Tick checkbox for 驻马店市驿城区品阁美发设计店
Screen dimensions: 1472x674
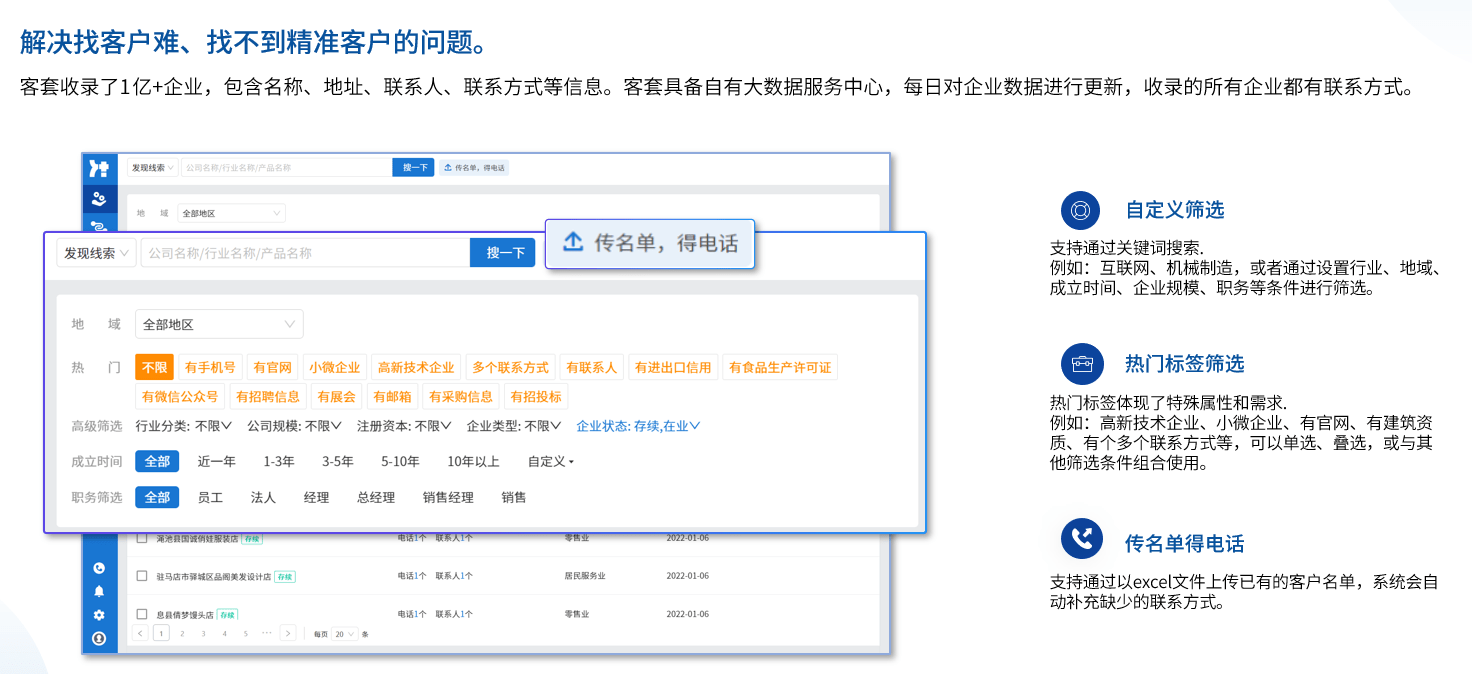142,576
